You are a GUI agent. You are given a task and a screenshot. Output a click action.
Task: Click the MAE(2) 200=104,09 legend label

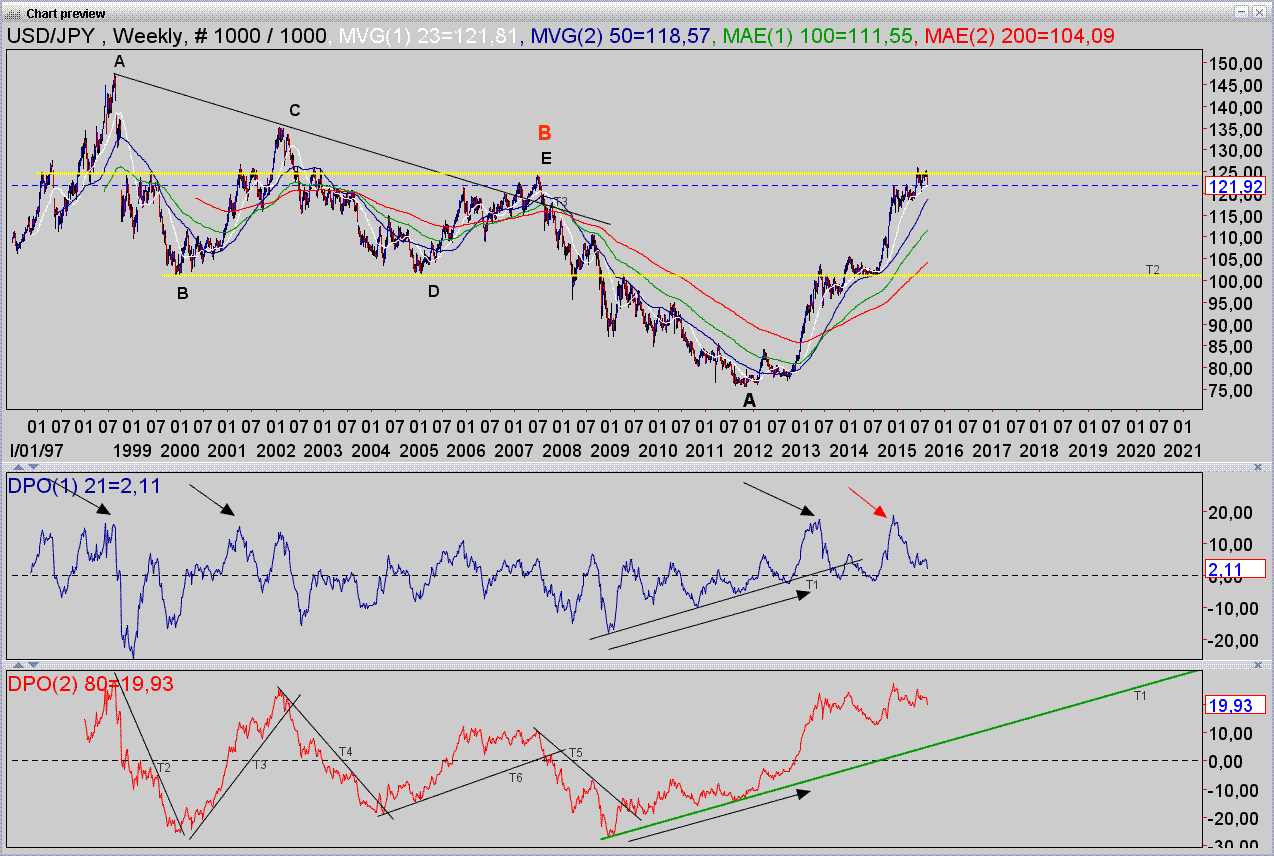tap(1020, 35)
